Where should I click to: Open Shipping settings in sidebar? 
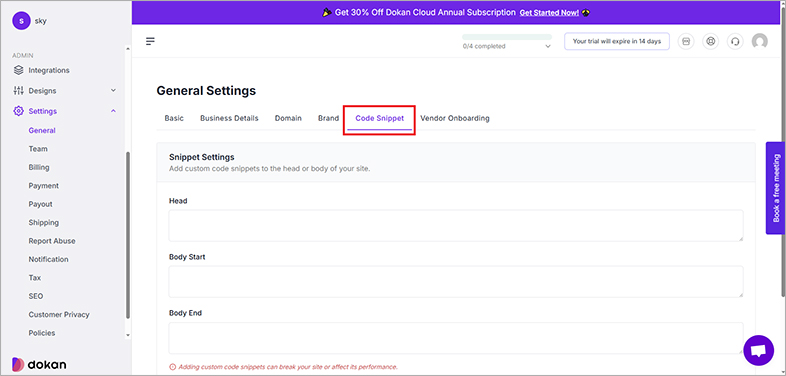click(x=44, y=223)
